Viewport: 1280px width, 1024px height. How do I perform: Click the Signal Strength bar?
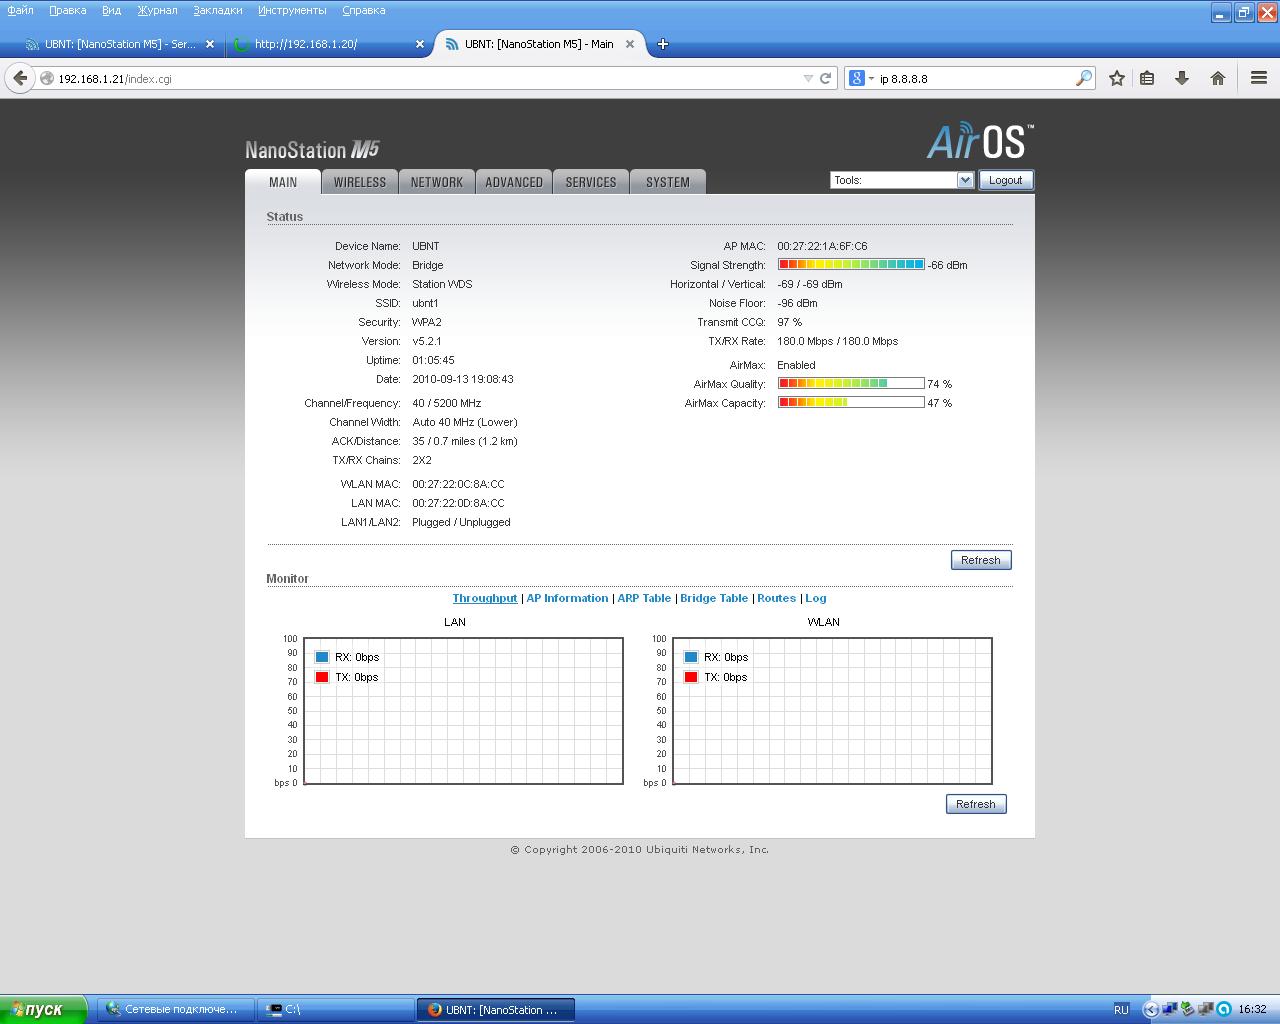point(851,265)
